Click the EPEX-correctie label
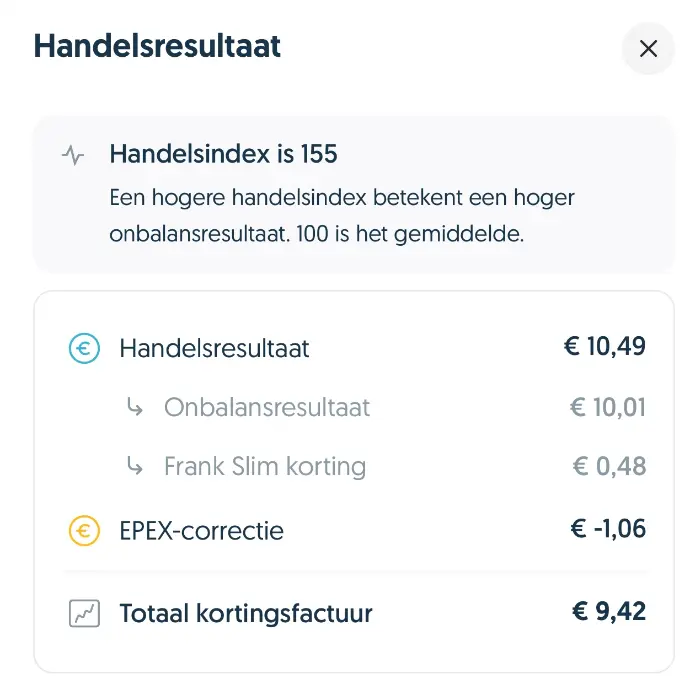The image size is (690, 679). pyautogui.click(x=202, y=531)
